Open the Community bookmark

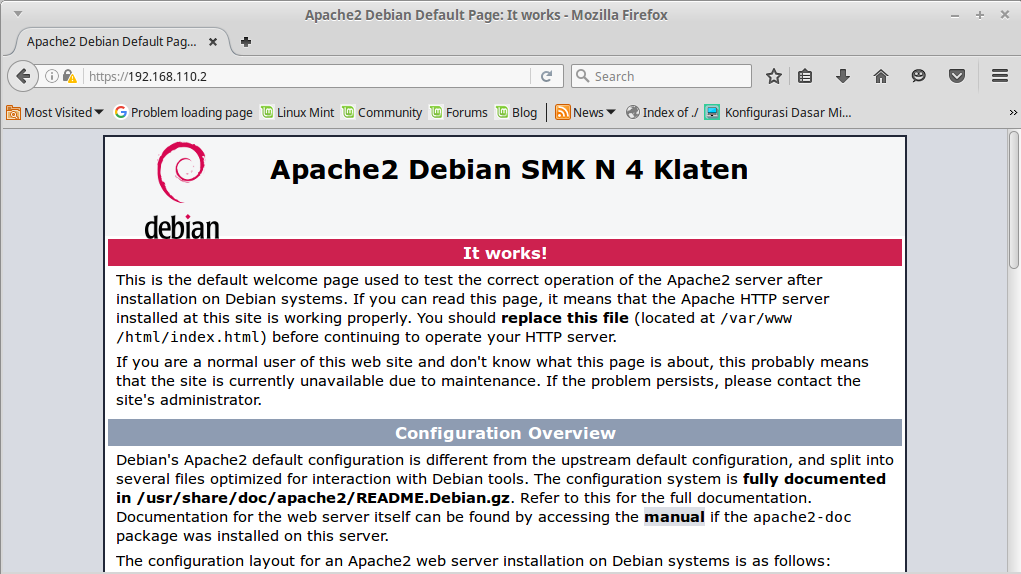(x=382, y=113)
